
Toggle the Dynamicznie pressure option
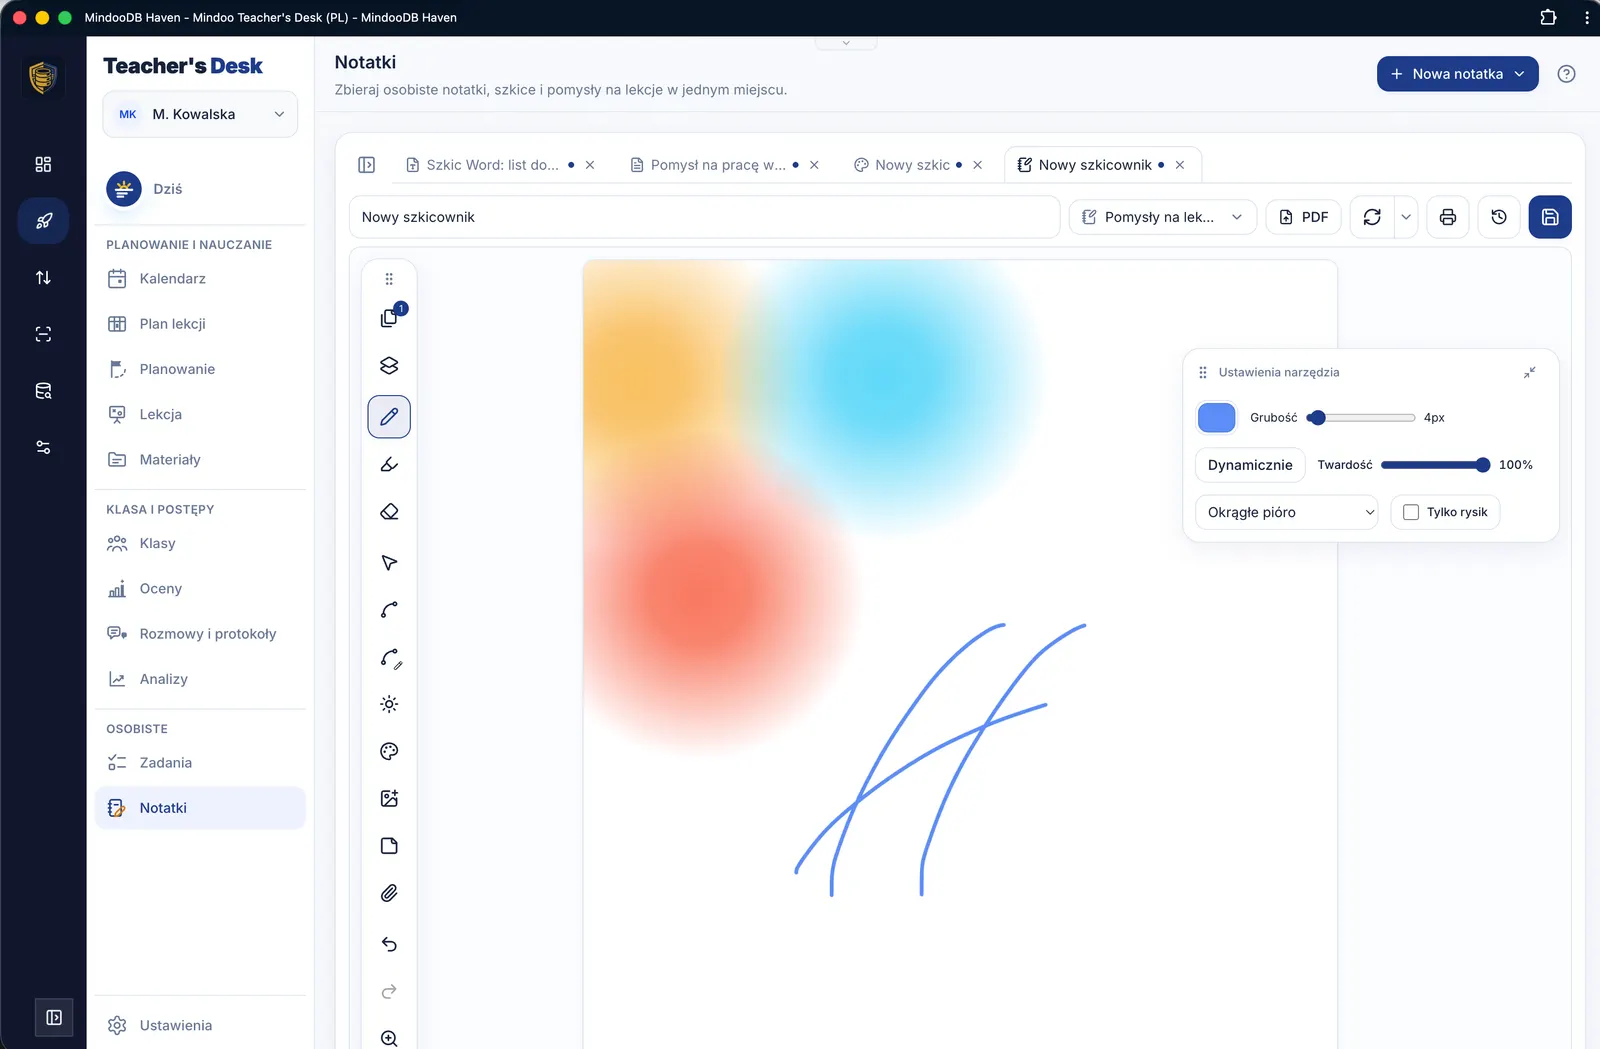tap(1250, 465)
